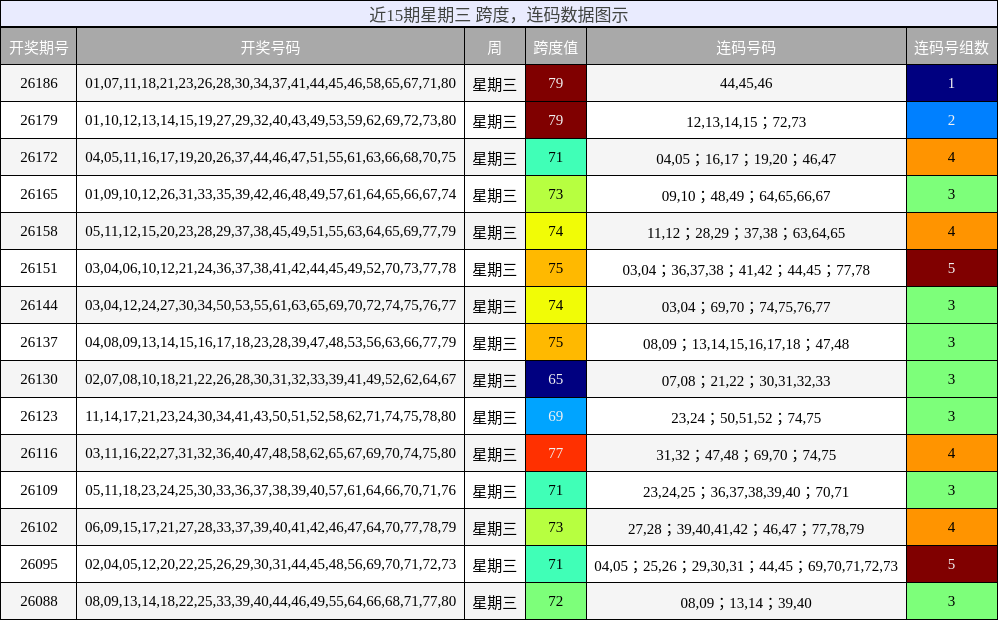Click green group count 3 for 26088
The width and height of the screenshot is (998, 620).
tap(952, 601)
